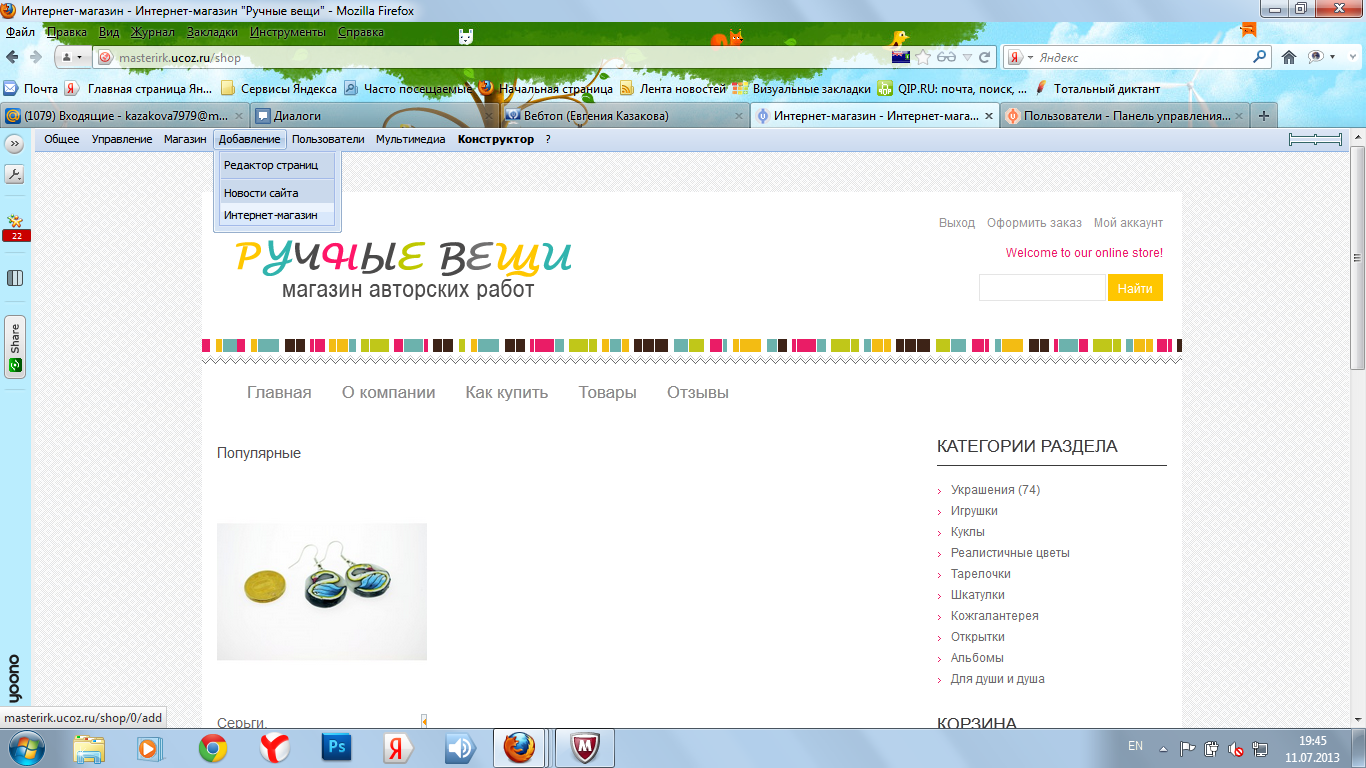1366x768 pixels.
Task: Click the yoono logo in sidebar
Action: point(14,679)
